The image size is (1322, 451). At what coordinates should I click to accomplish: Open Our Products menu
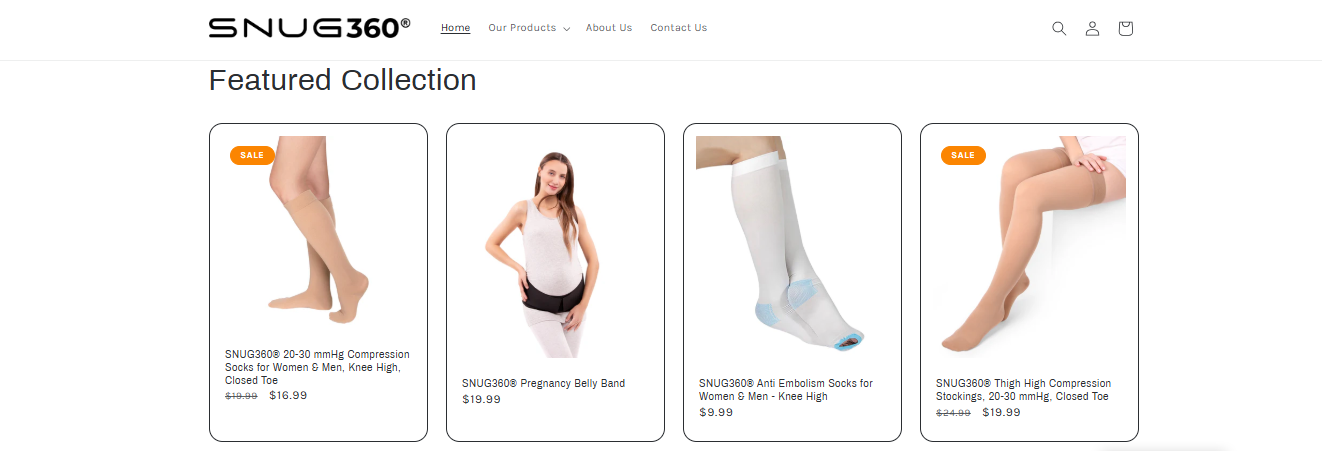pyautogui.click(x=522, y=28)
